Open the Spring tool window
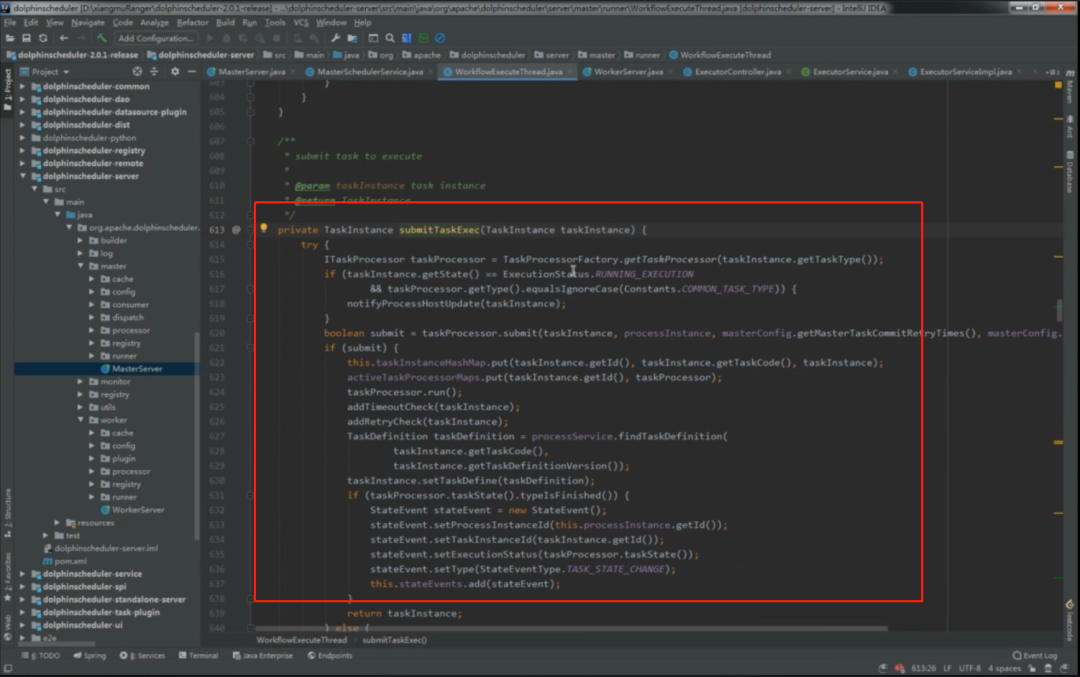 [x=90, y=656]
